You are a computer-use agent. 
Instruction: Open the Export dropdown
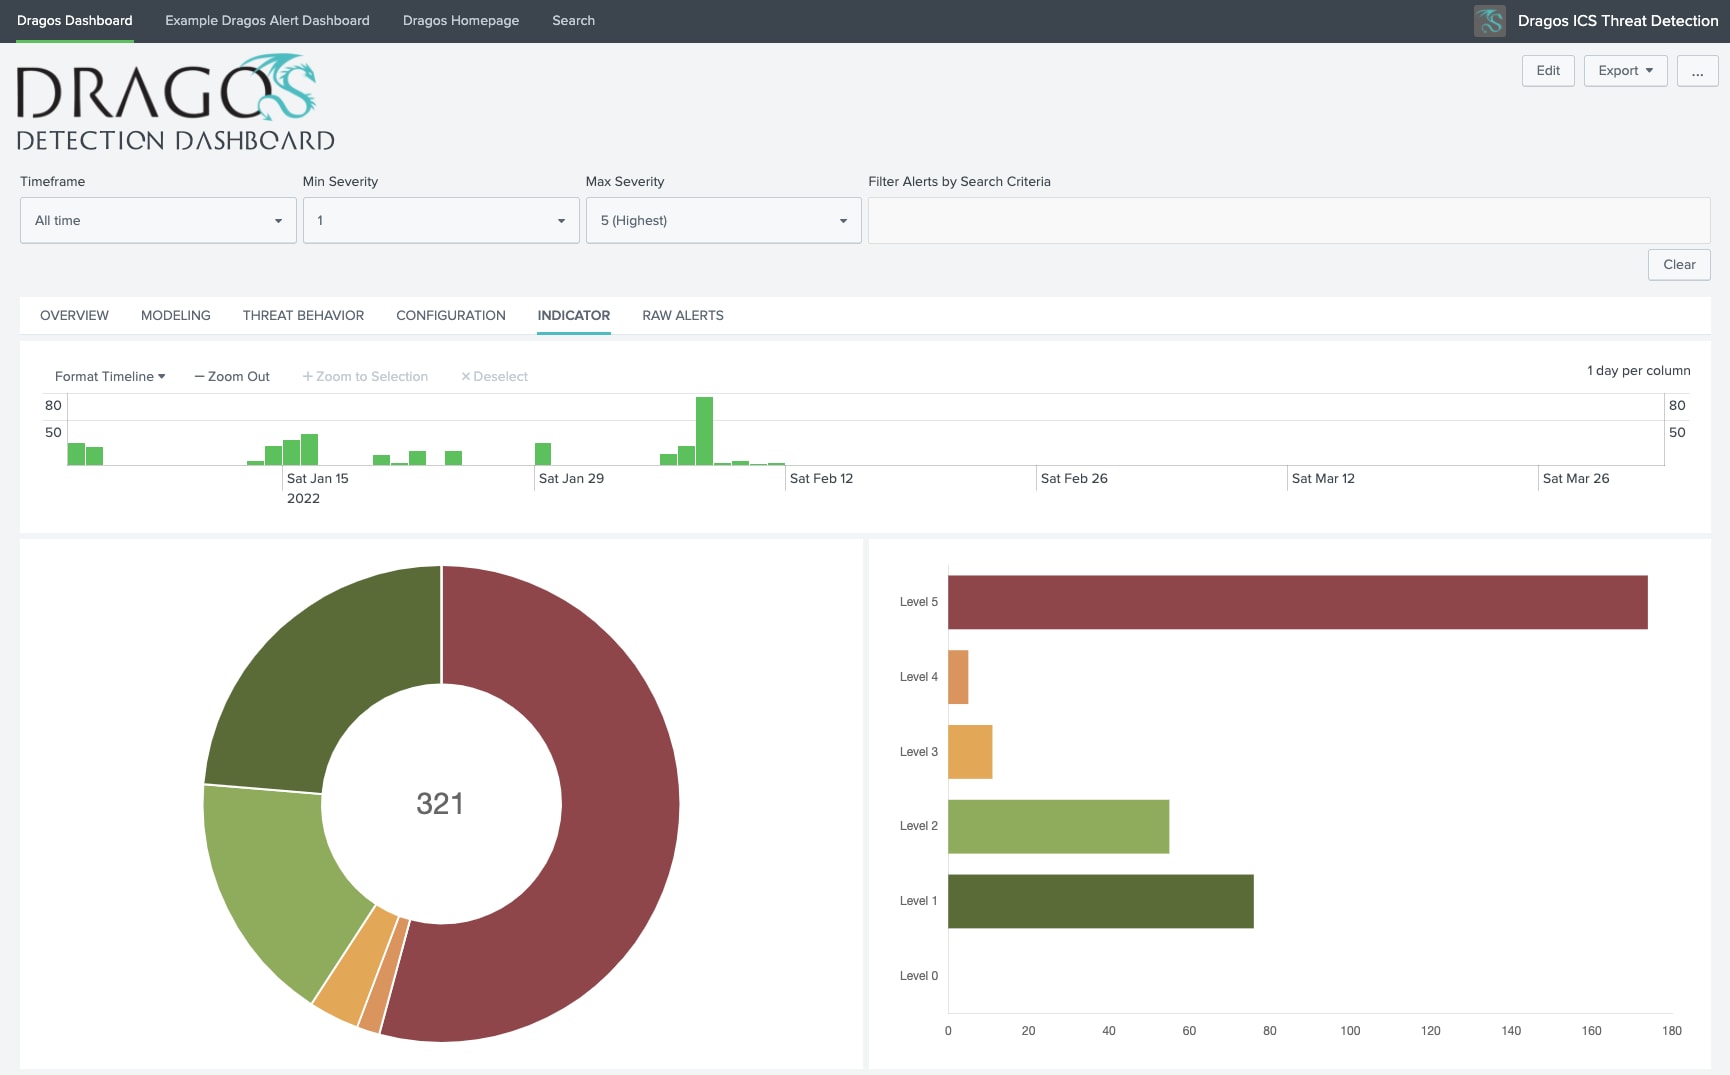click(x=1625, y=71)
